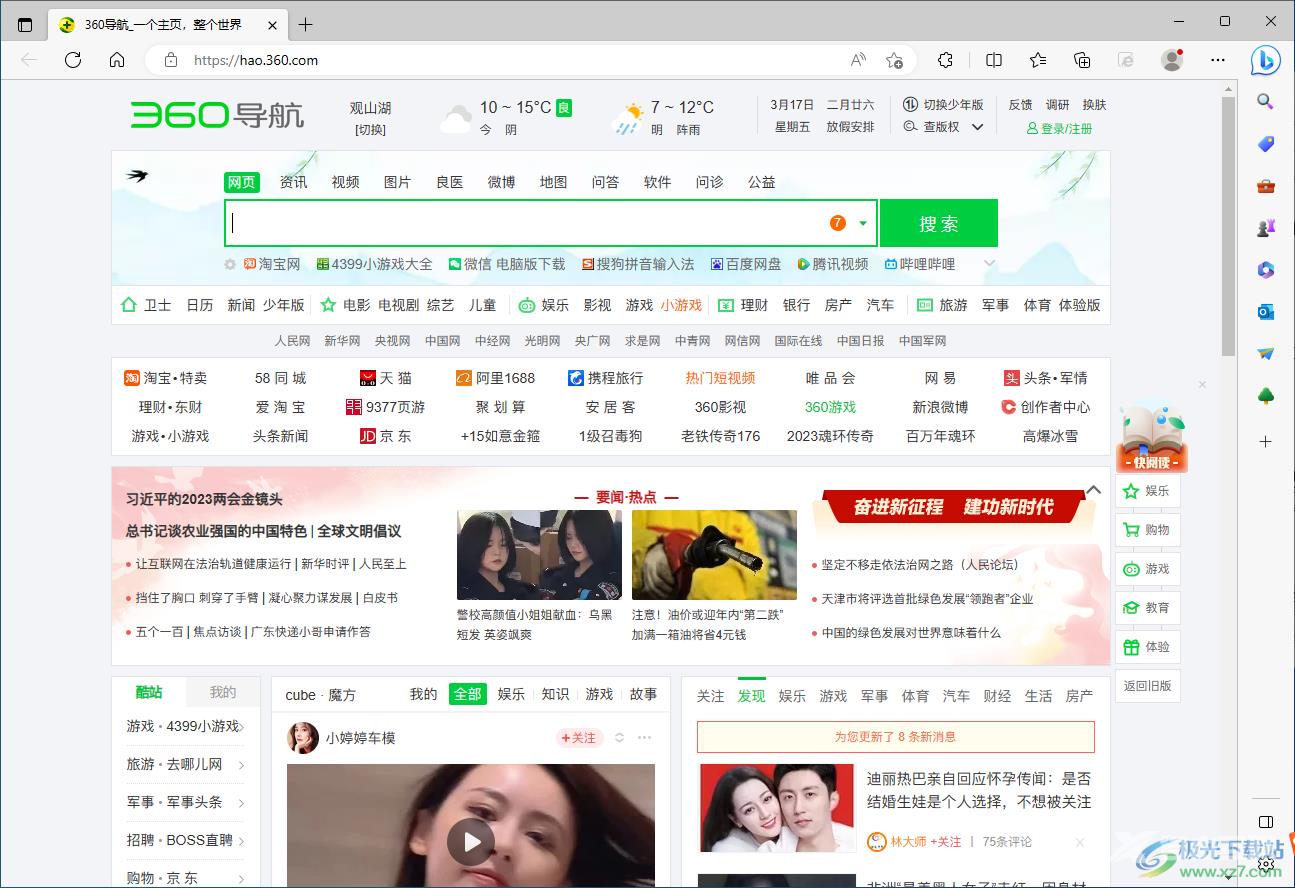The height and width of the screenshot is (888, 1295).
Task: Toggle sidebar visibility button at bottom right
Action: 1266,822
